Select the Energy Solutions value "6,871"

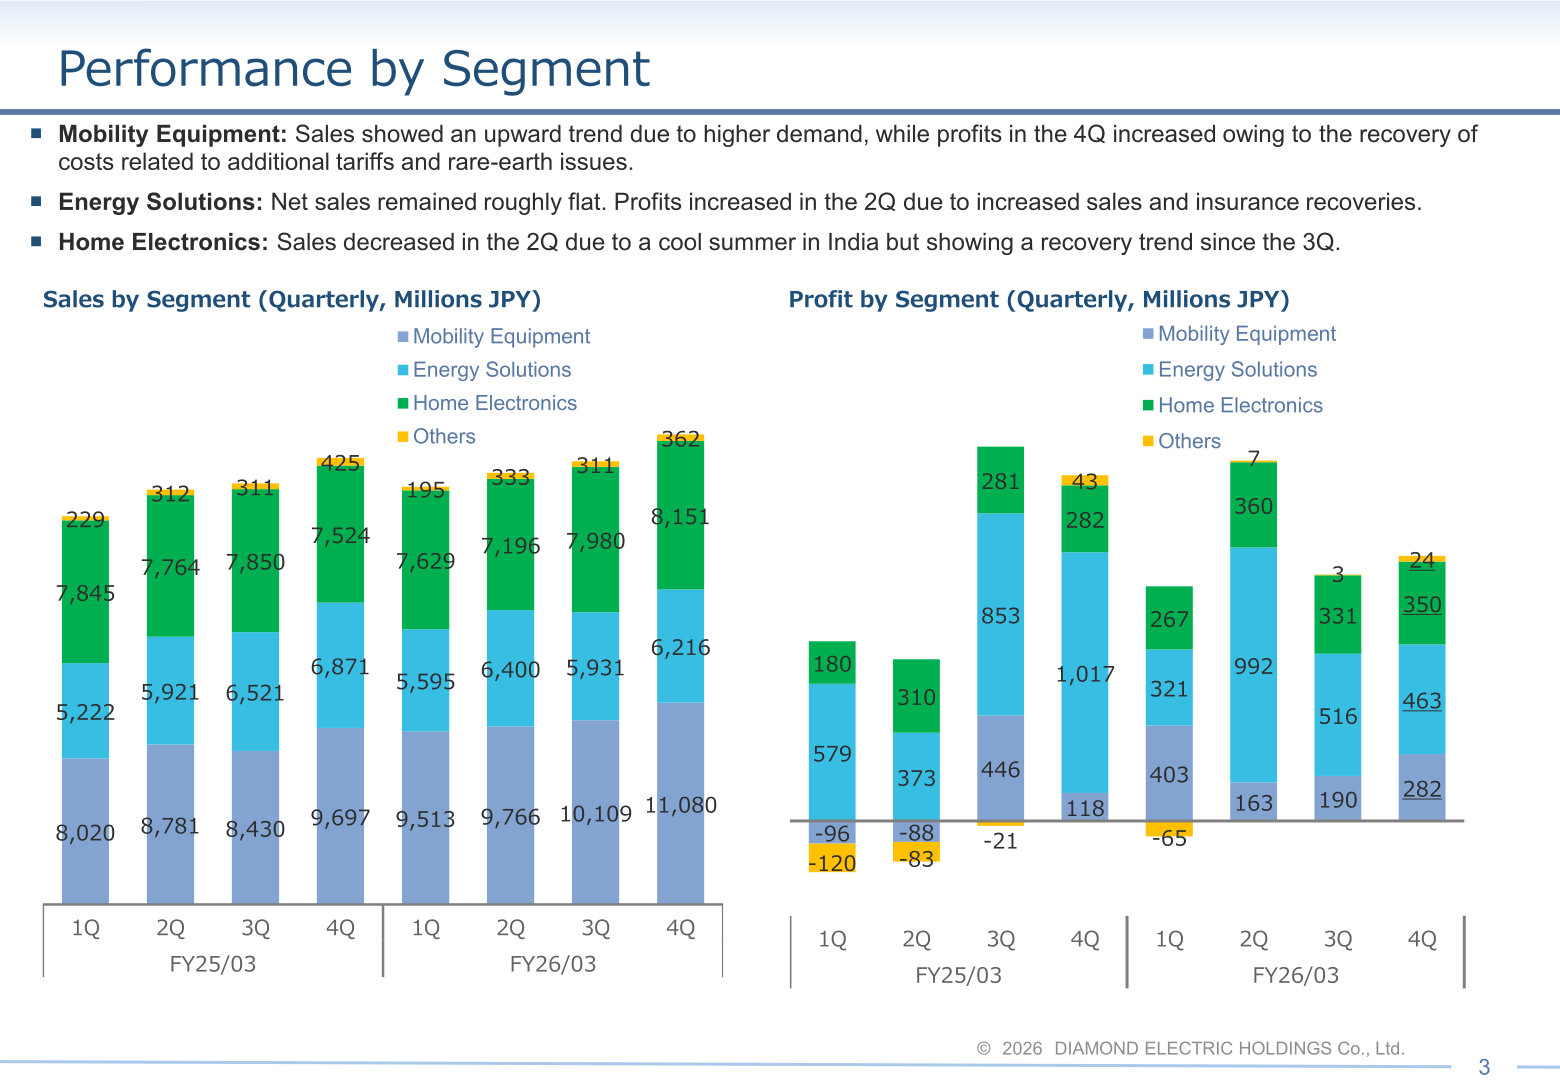point(340,666)
